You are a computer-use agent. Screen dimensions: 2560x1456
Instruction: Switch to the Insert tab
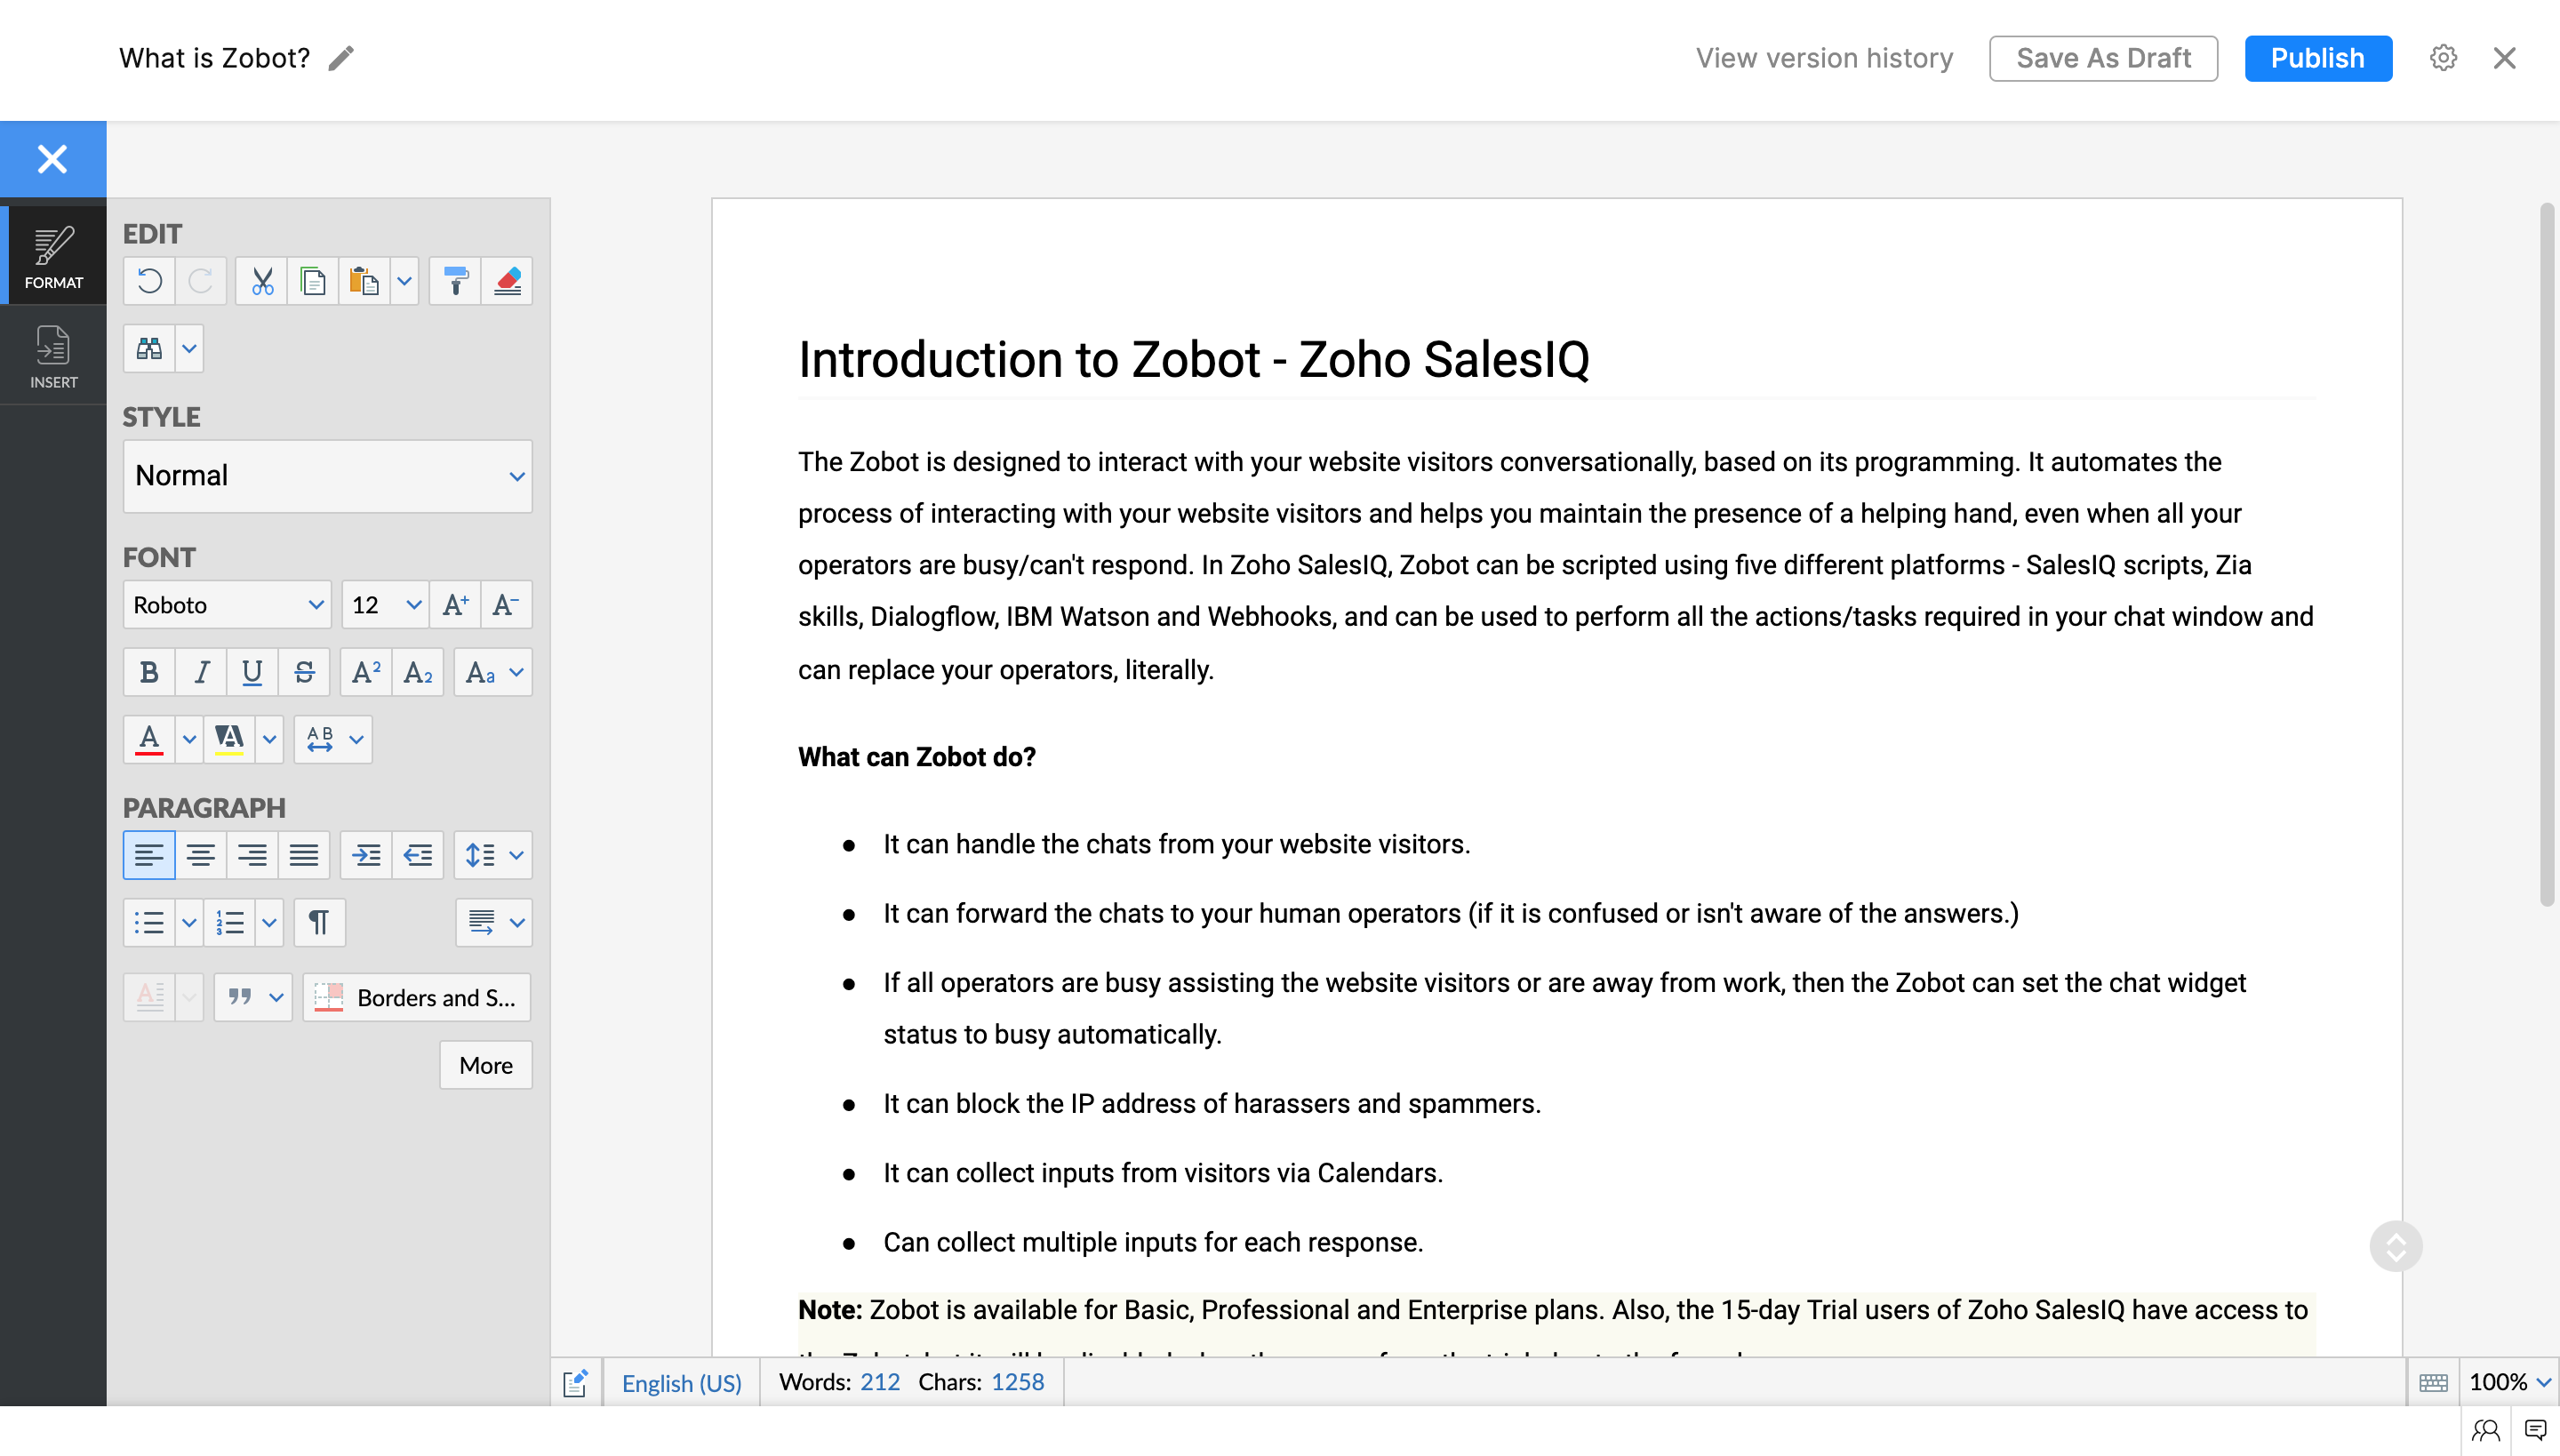pyautogui.click(x=53, y=356)
